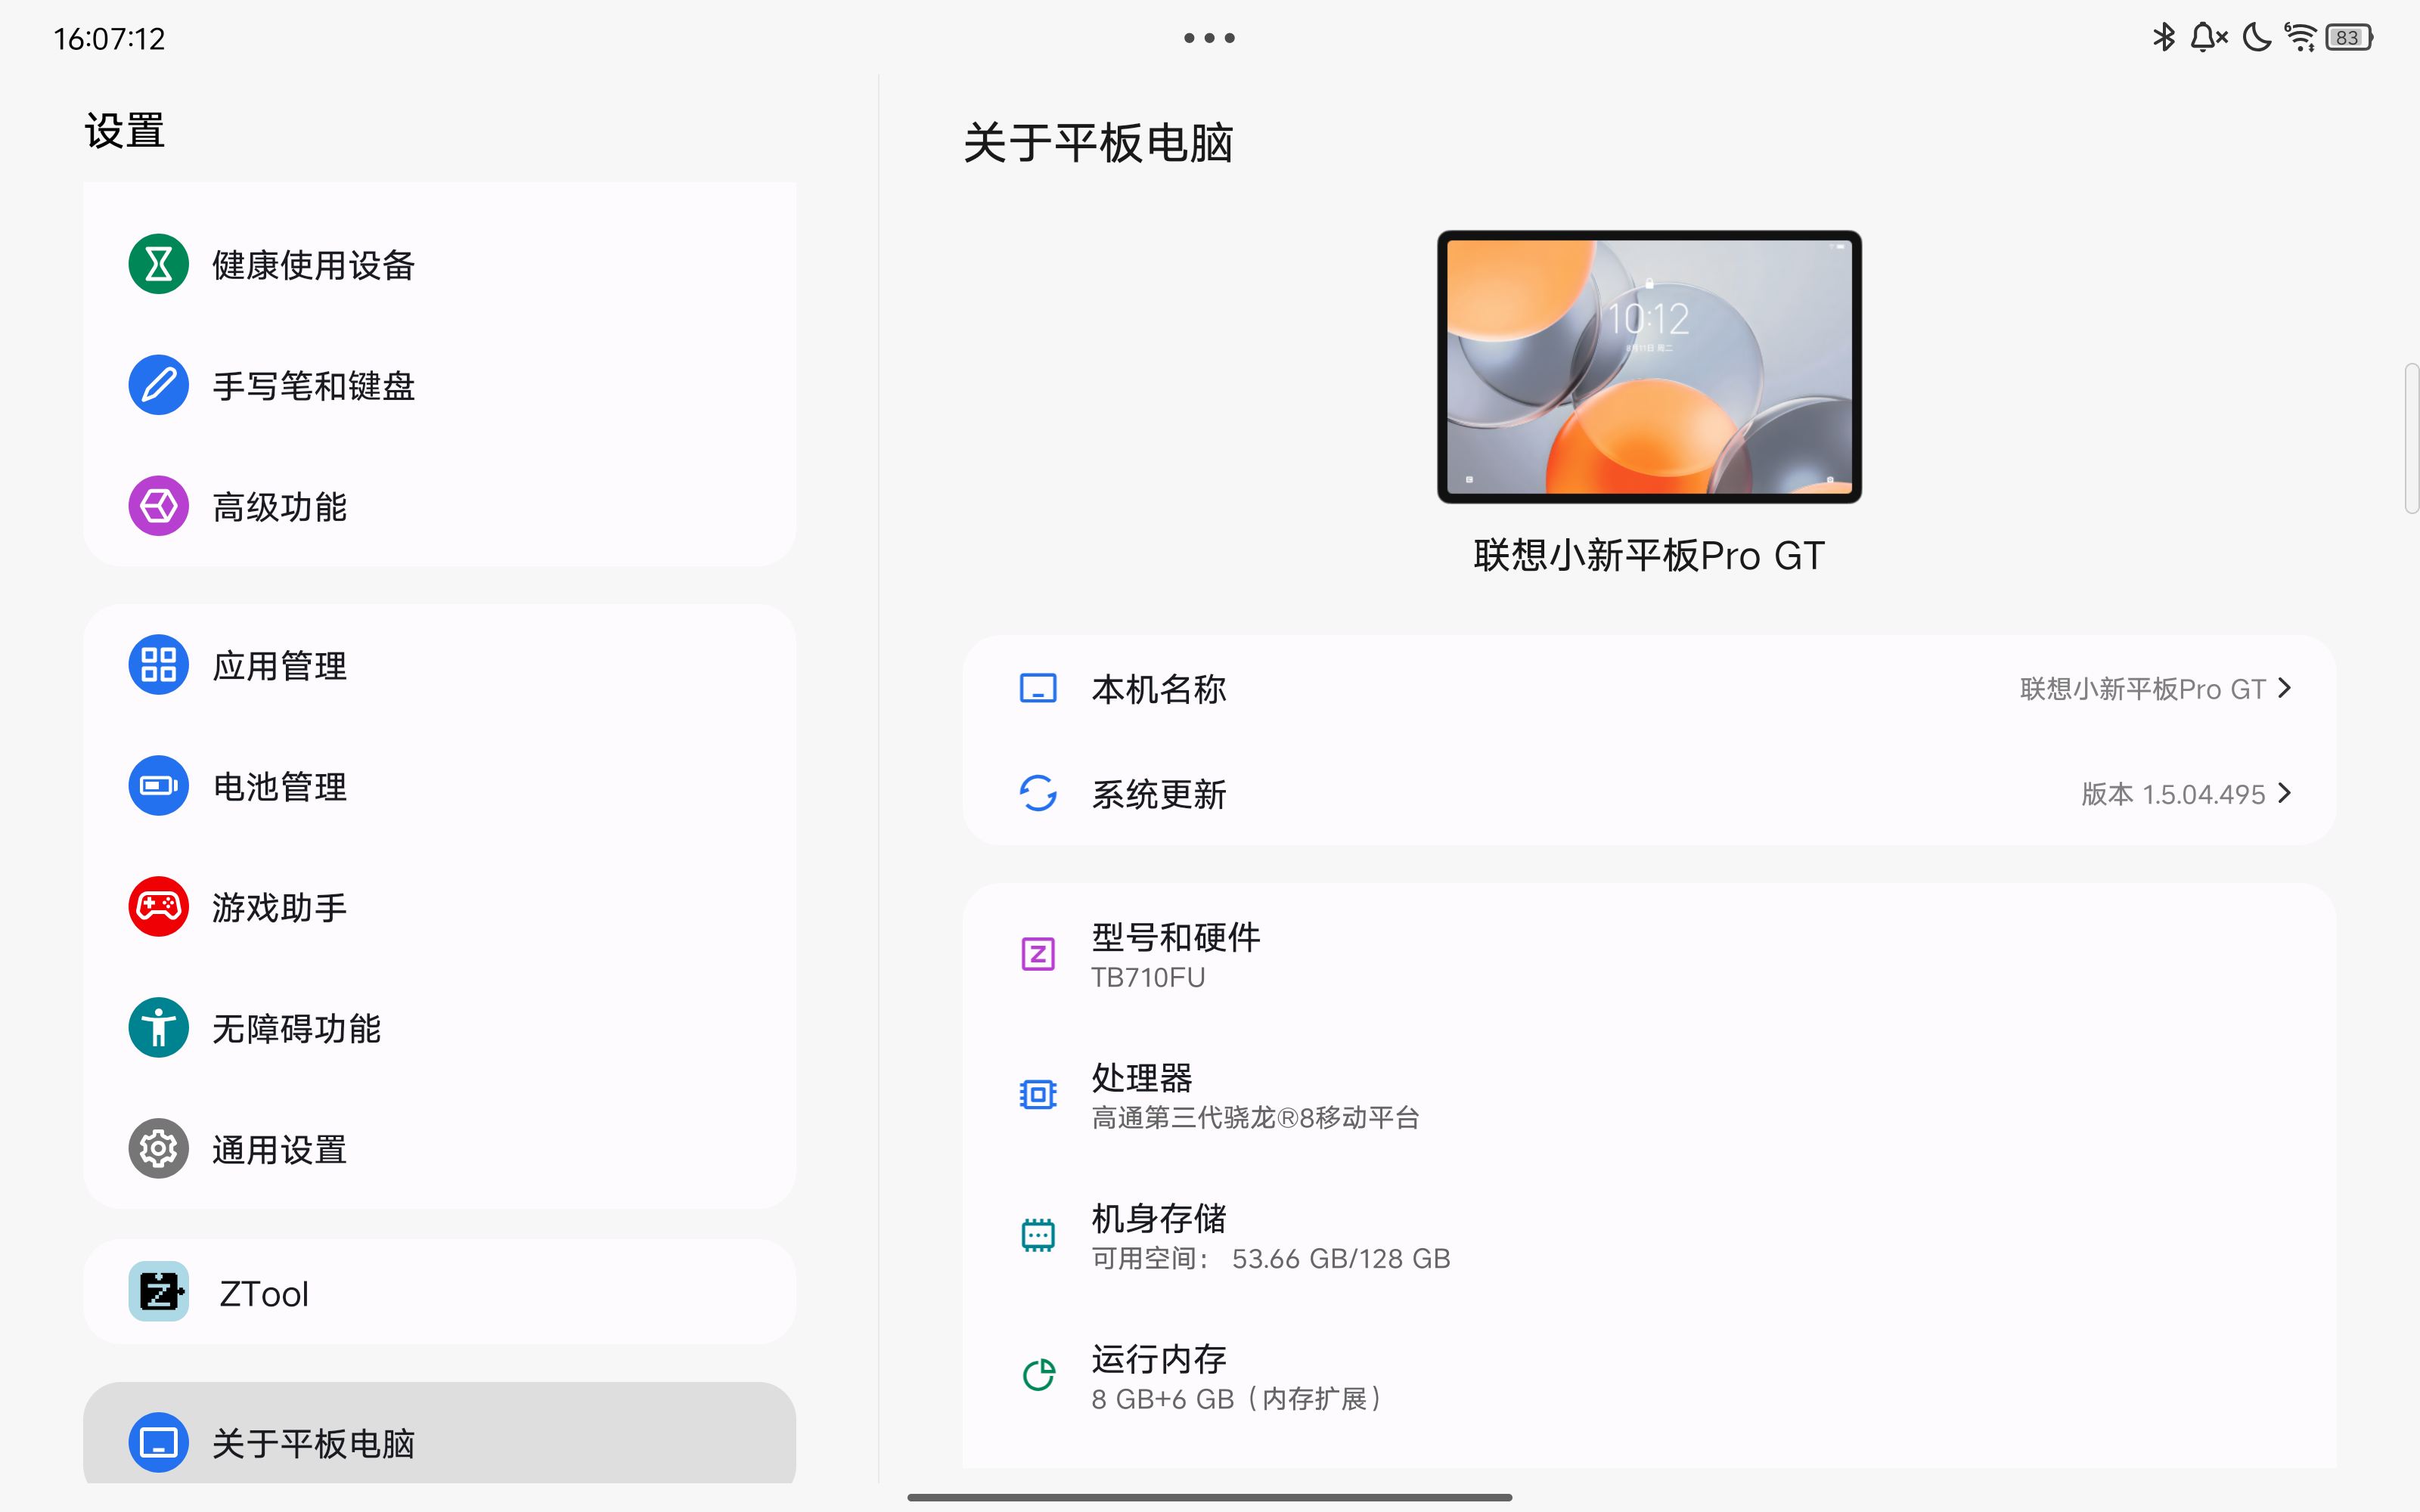This screenshot has height=1512, width=2420.
Task: Select 手写笔和键盘 menu item
Action: pos(440,385)
